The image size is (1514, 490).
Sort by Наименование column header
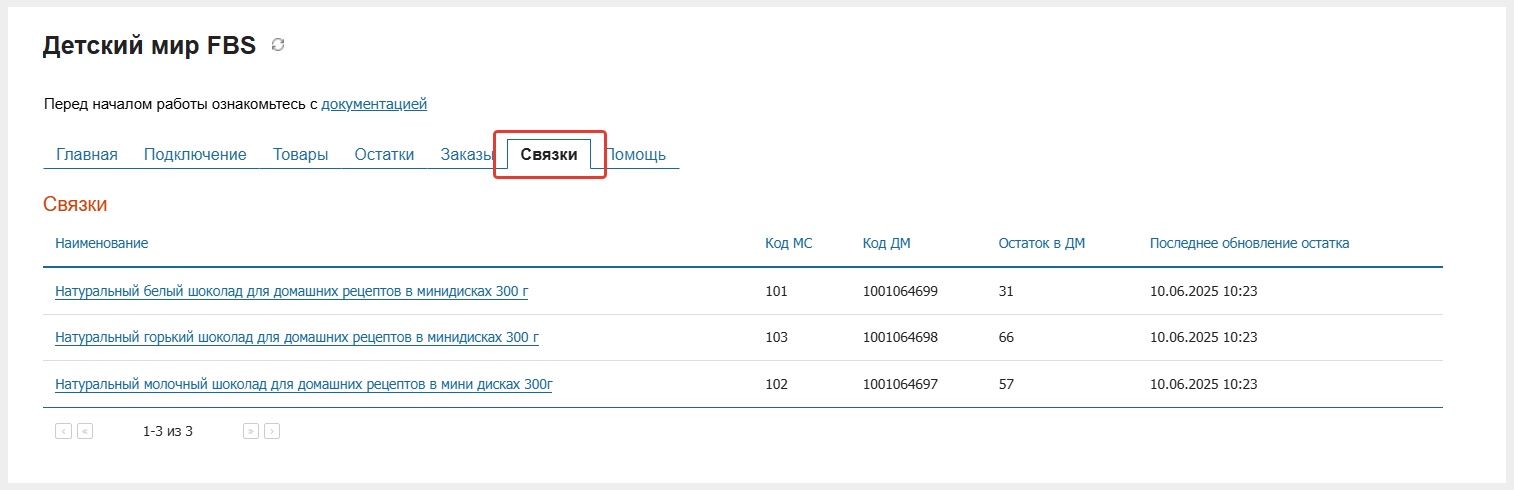coord(102,243)
